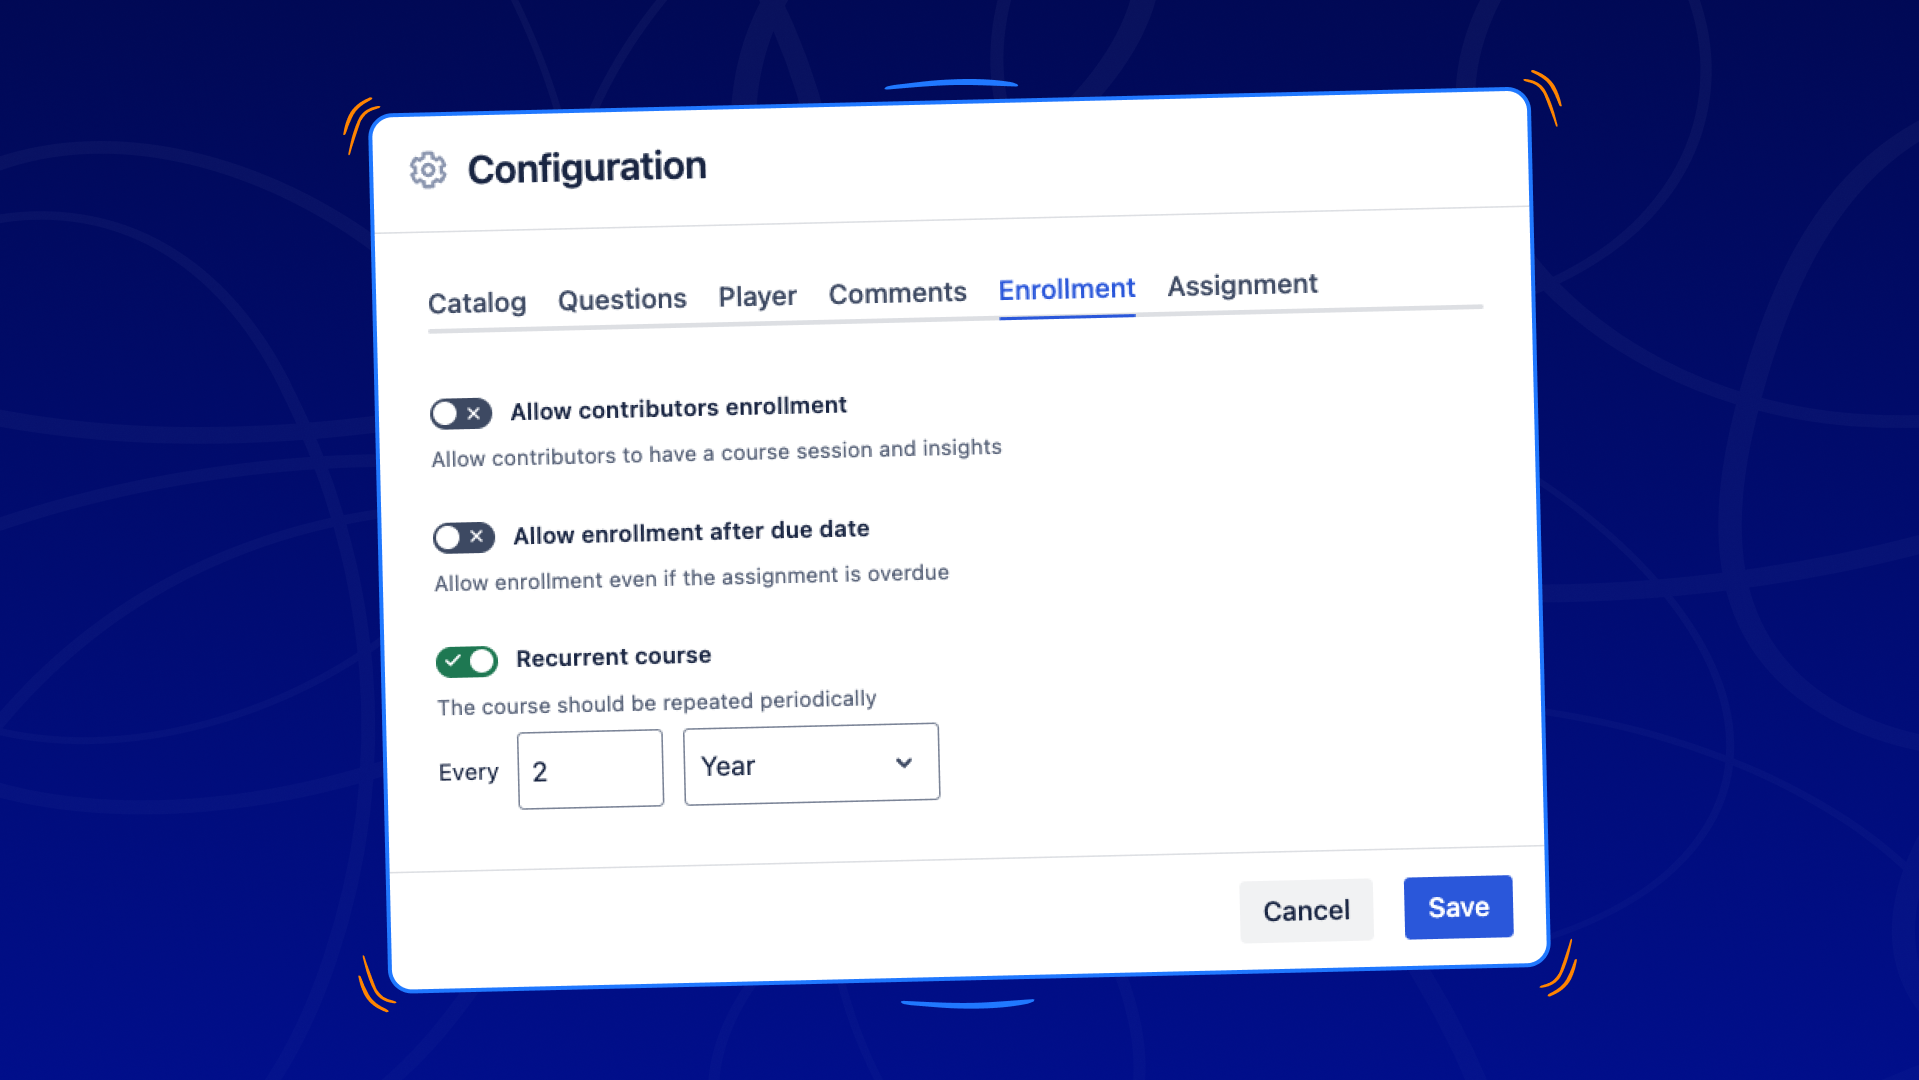
Task: Turn on enrollment after due date switch
Action: click(464, 537)
